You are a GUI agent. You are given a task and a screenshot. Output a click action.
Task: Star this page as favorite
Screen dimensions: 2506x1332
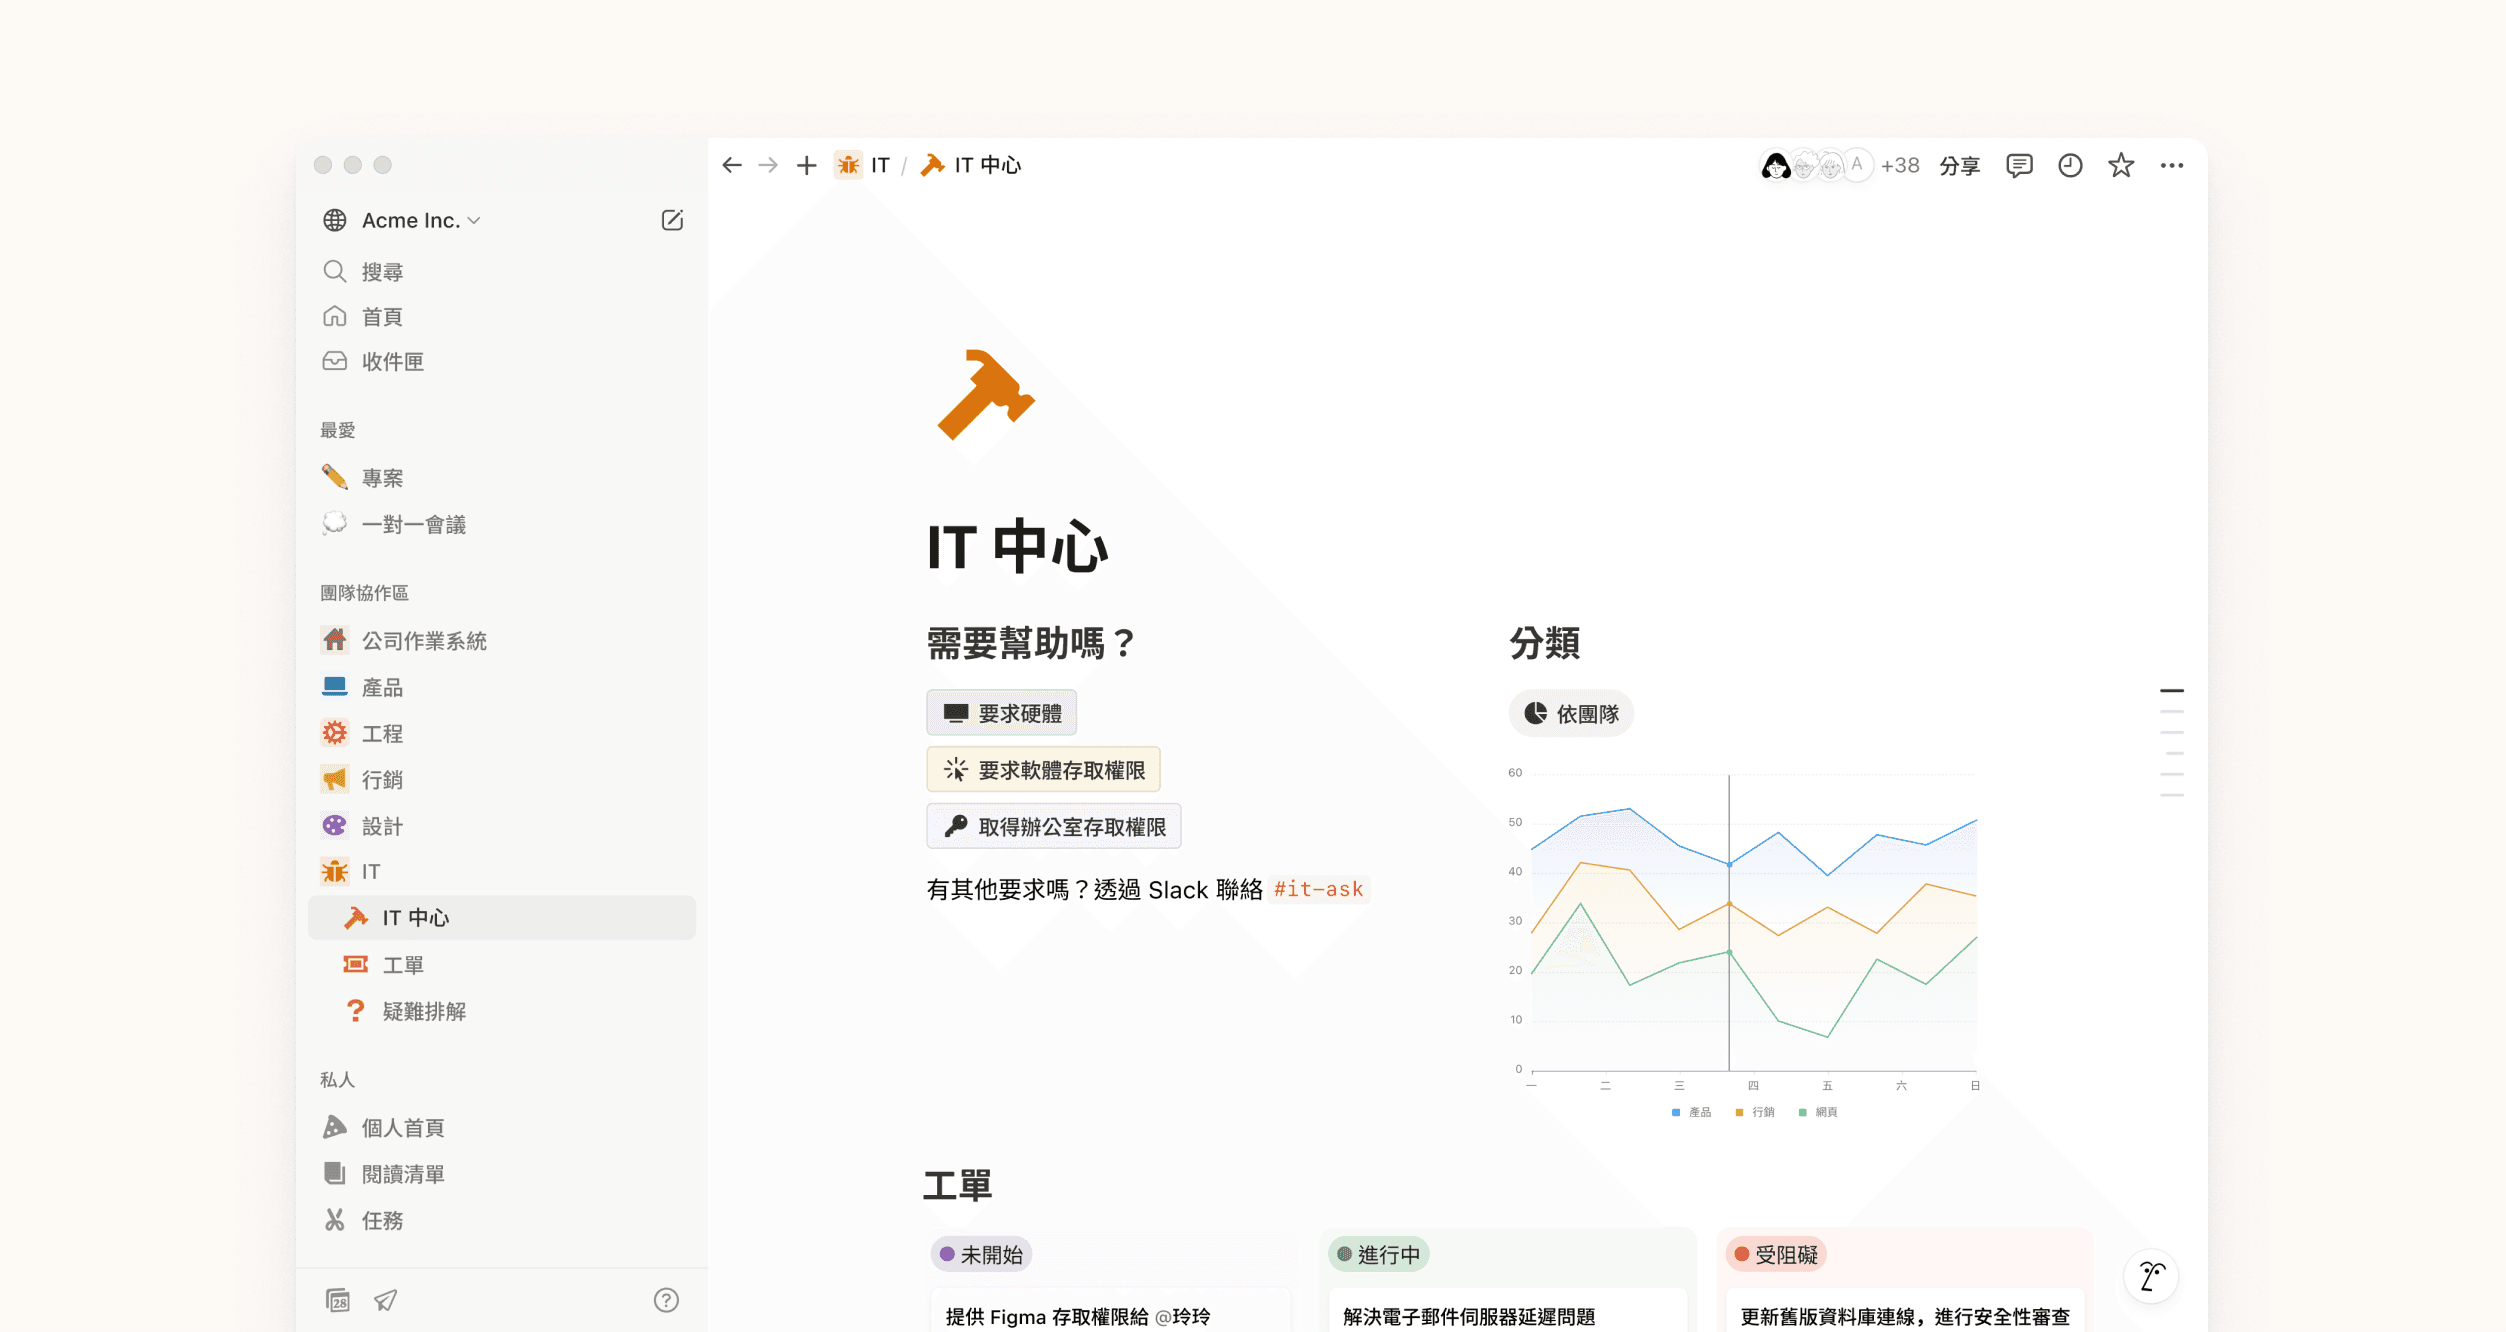coord(2121,165)
